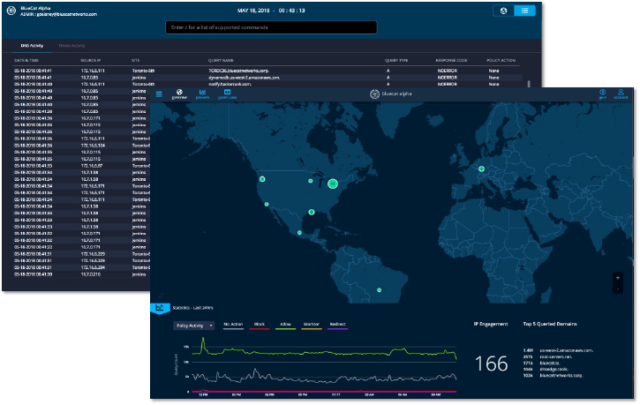
Task: Click the map marker over Europe
Action: [481, 169]
